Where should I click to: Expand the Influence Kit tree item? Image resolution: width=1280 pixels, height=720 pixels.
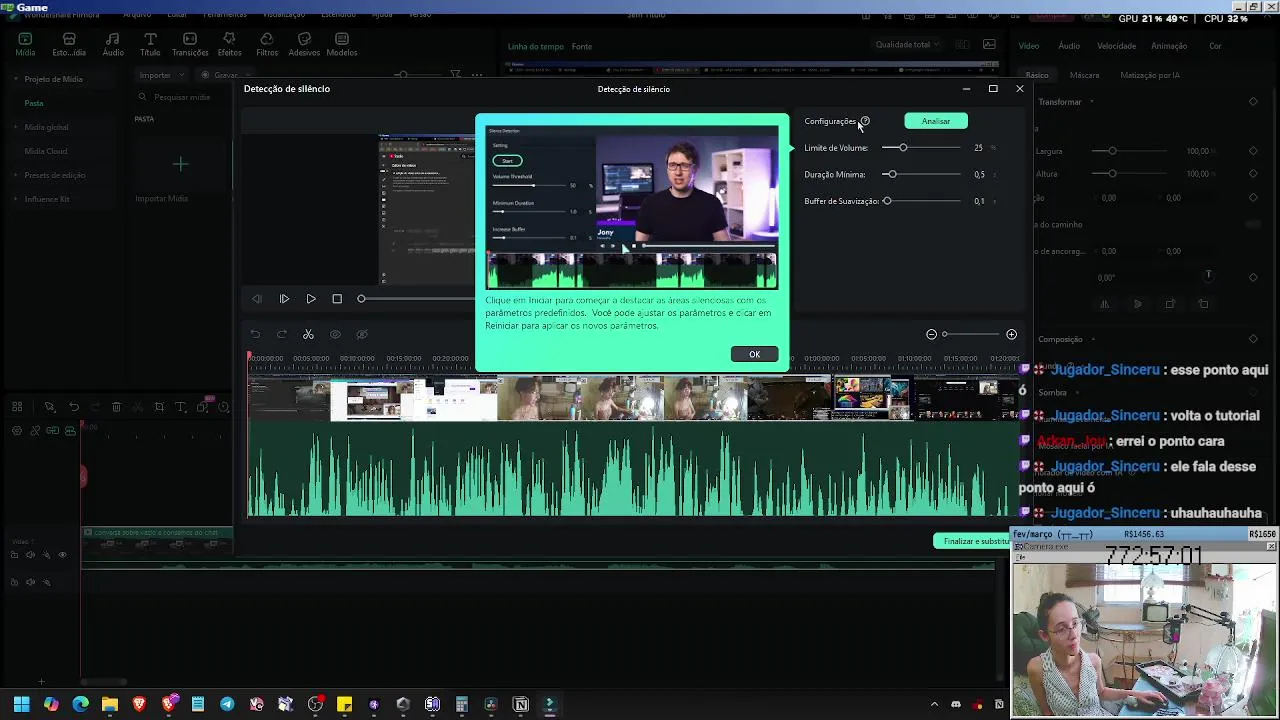coord(16,199)
